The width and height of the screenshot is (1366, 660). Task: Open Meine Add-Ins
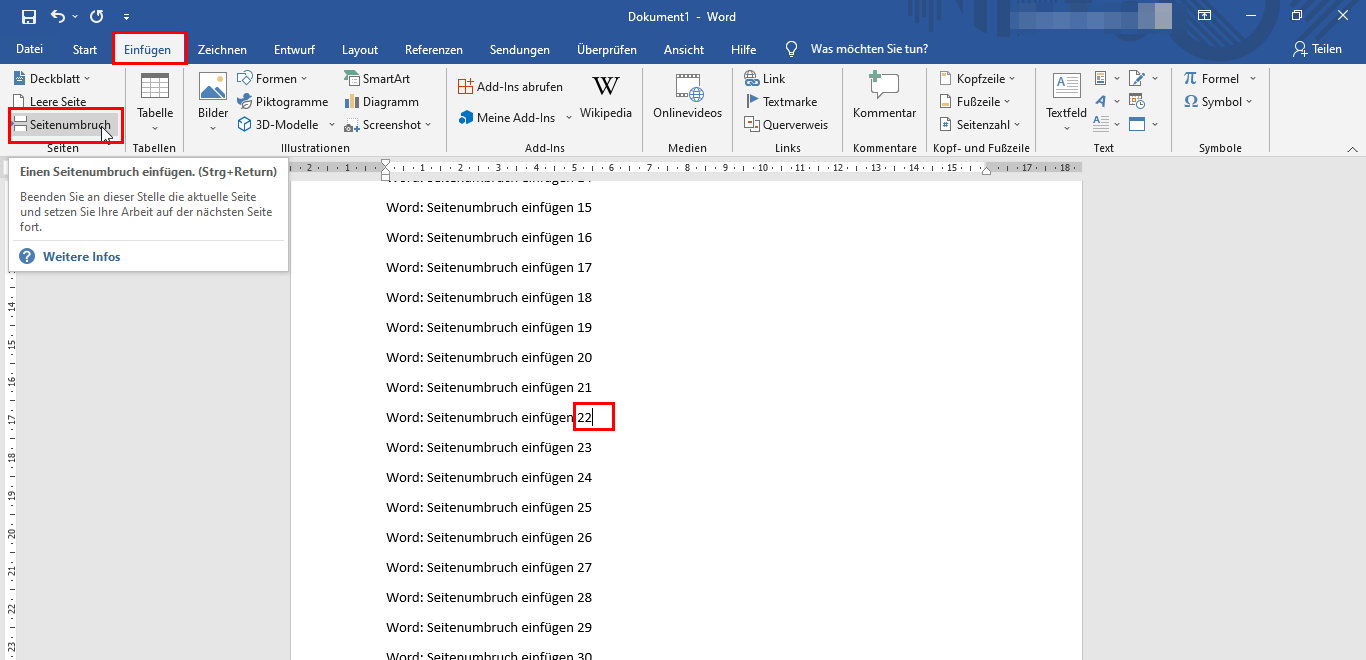[507, 117]
